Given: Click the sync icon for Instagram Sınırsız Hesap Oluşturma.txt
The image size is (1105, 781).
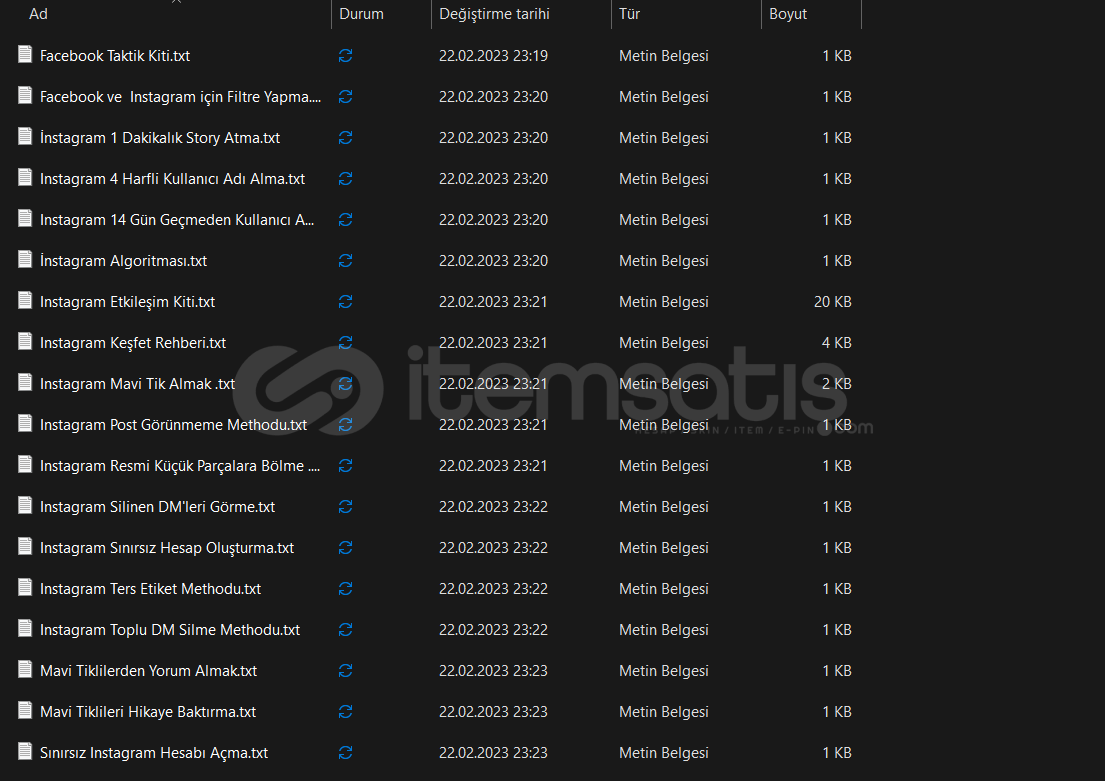Looking at the screenshot, I should (x=345, y=548).
